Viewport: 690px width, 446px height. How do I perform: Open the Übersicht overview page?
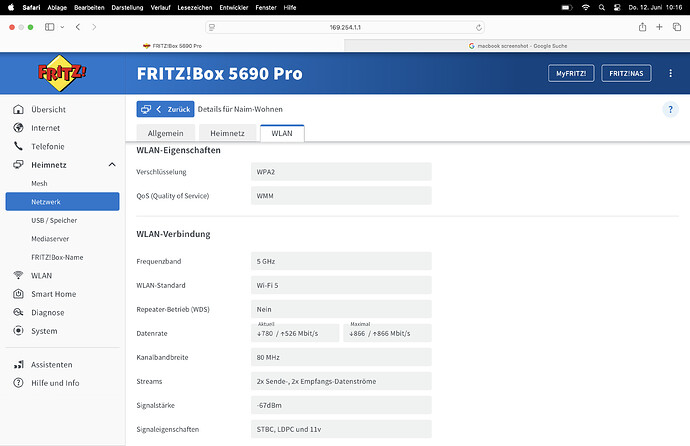point(48,110)
